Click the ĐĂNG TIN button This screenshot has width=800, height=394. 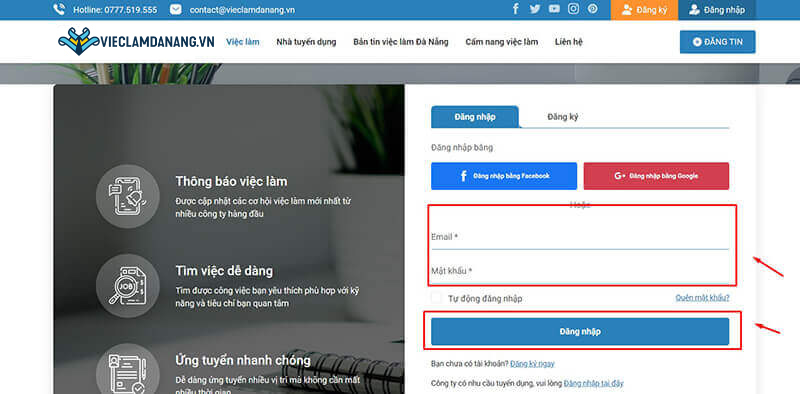pyautogui.click(x=717, y=42)
